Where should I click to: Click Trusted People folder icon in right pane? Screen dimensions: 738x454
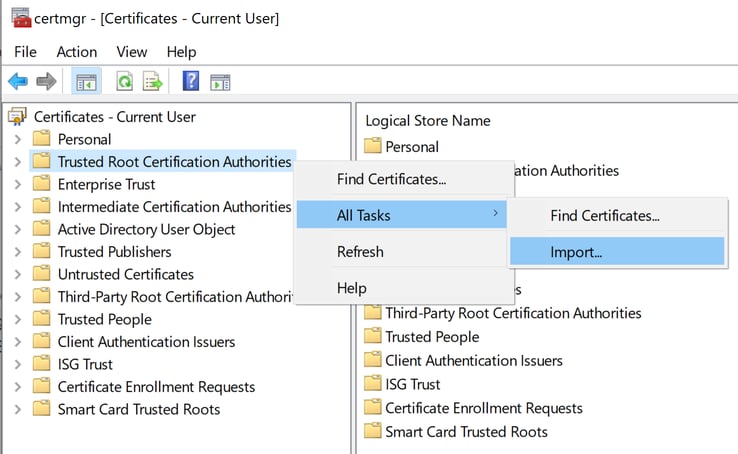tap(372, 336)
